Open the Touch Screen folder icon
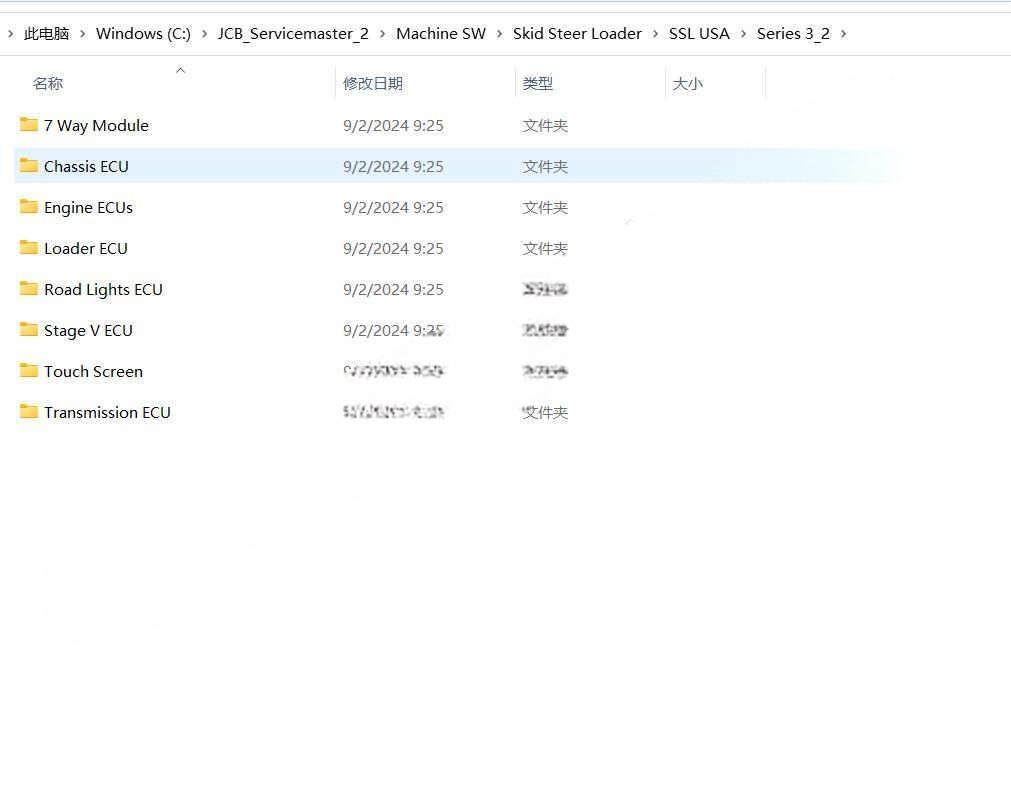 pyautogui.click(x=28, y=371)
